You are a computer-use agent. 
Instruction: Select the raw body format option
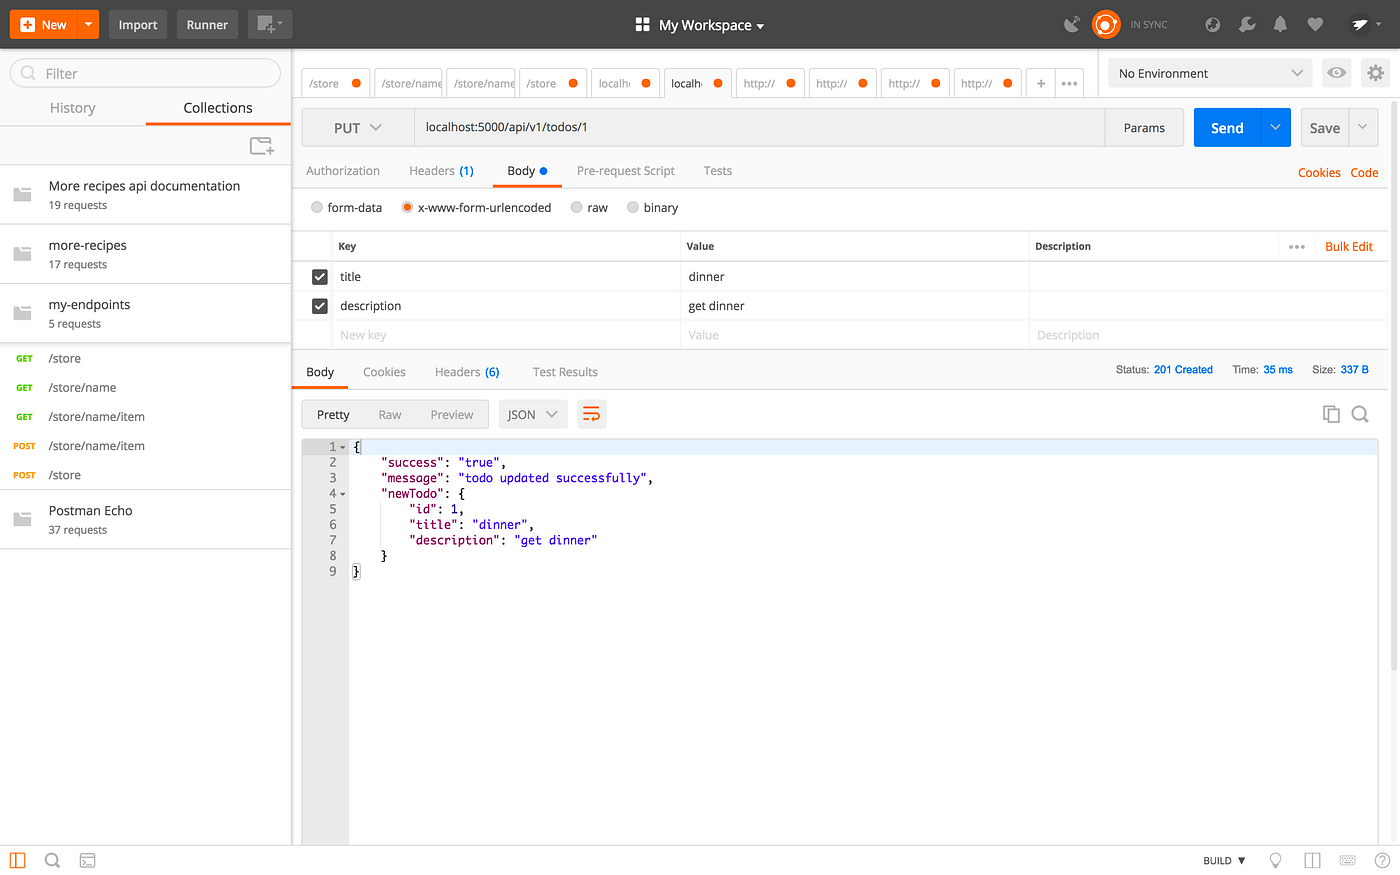pos(576,207)
